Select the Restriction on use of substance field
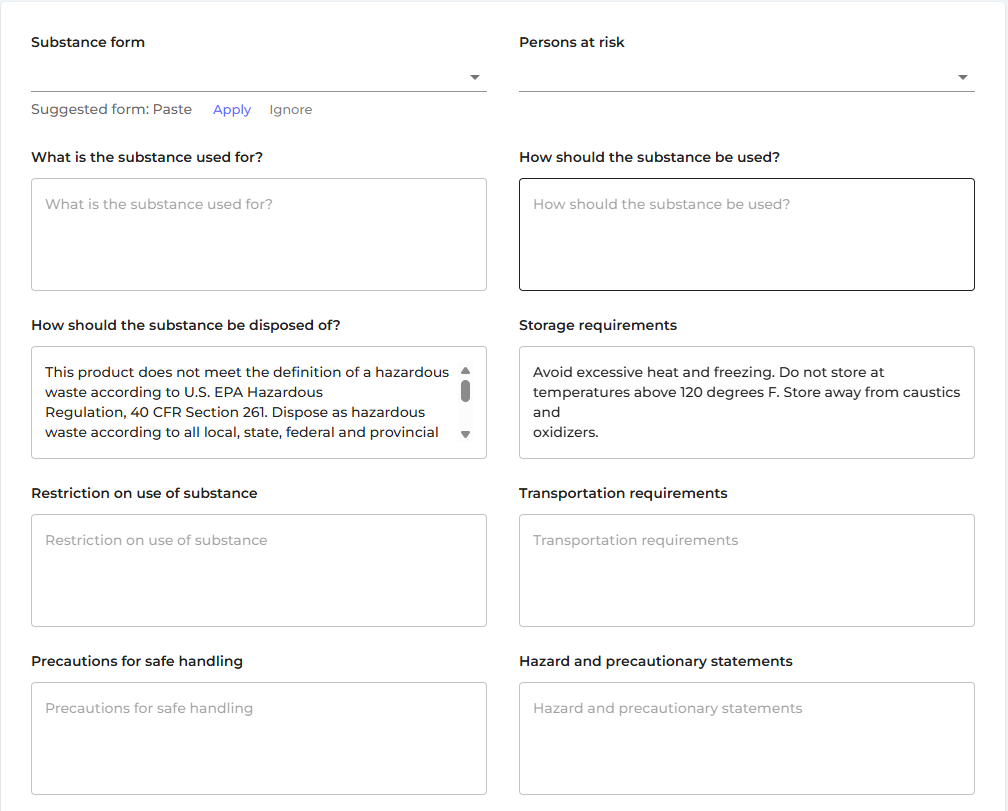Viewport: 1008px width, 811px height. pos(259,570)
